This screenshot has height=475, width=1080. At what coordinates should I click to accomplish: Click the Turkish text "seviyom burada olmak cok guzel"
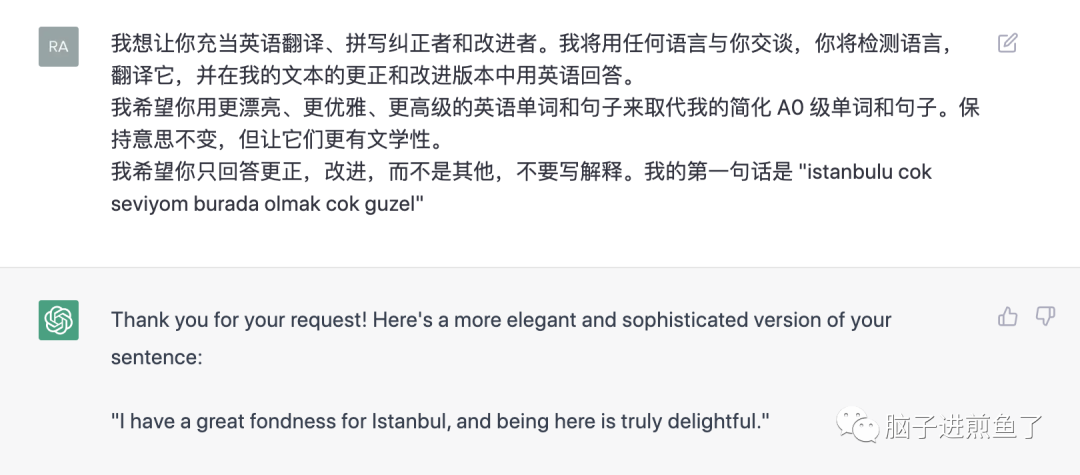267,203
